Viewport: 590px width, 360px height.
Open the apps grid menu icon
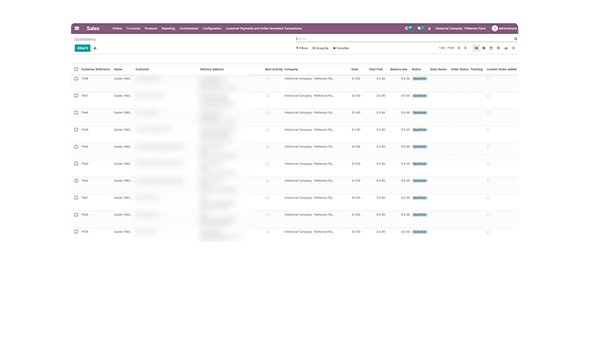(77, 28)
